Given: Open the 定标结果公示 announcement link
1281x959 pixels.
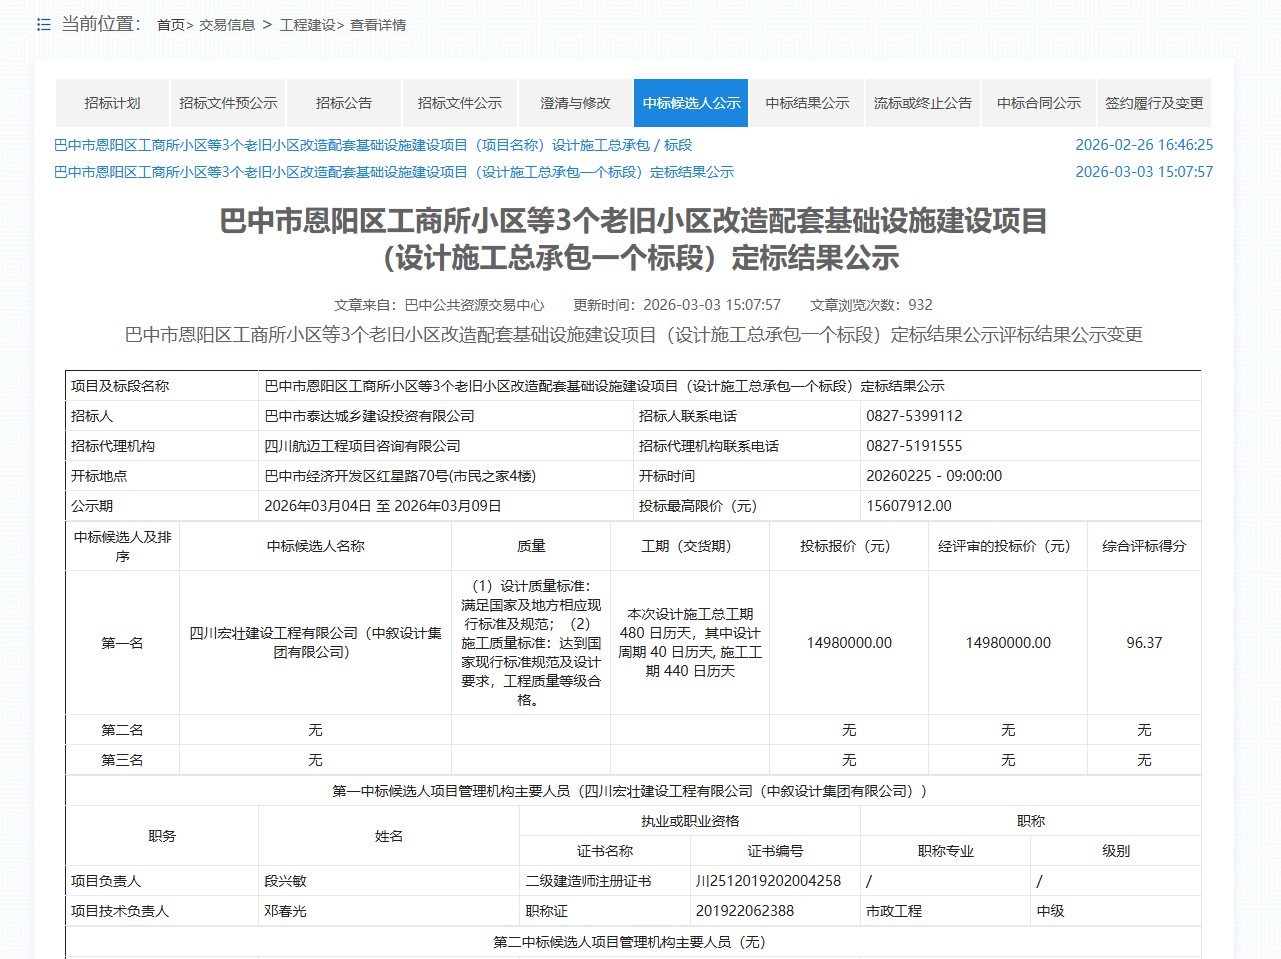Looking at the screenshot, I should (394, 172).
